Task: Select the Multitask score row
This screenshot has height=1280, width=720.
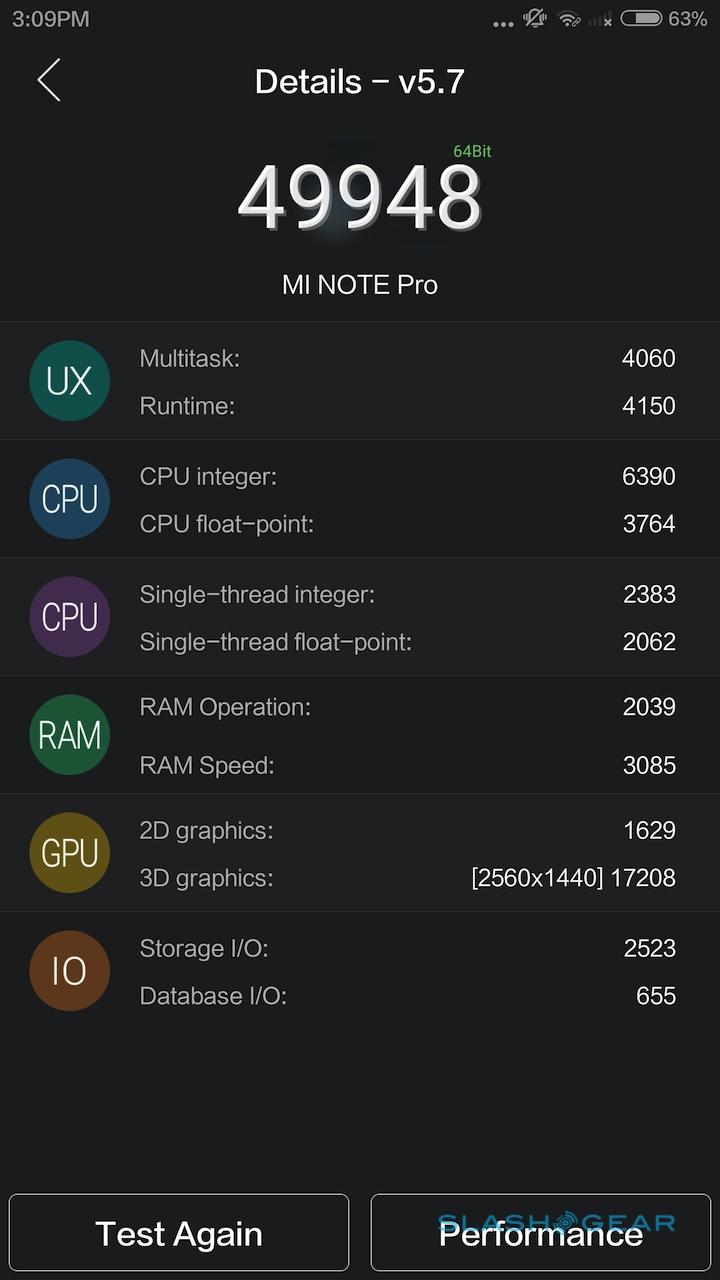Action: coord(407,358)
